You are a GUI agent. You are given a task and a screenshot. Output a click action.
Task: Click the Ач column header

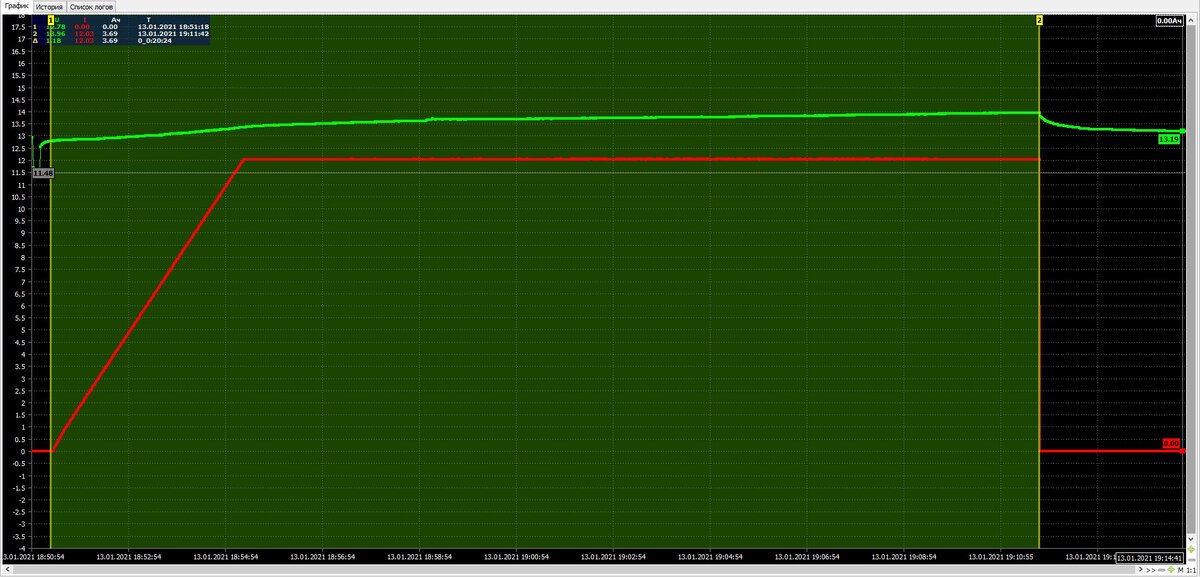click(116, 20)
